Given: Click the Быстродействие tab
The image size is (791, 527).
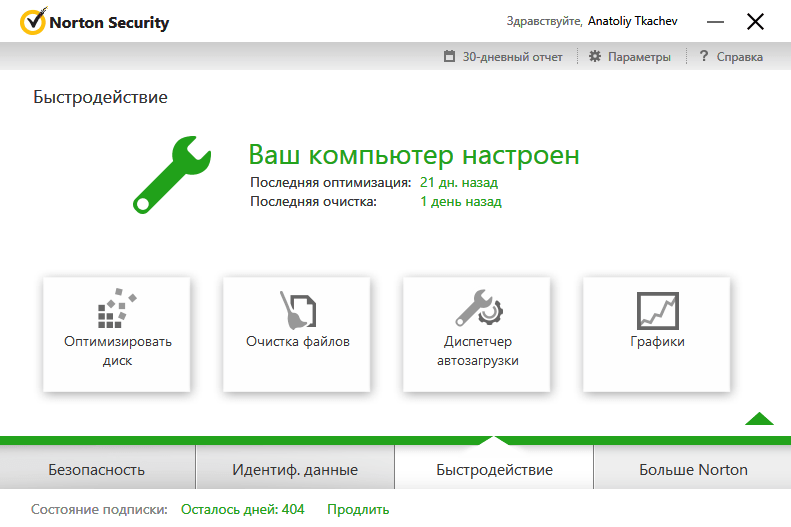Looking at the screenshot, I should (494, 469).
